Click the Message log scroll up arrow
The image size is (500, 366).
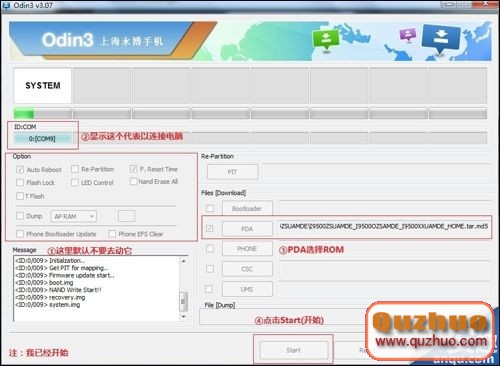pos(184,261)
